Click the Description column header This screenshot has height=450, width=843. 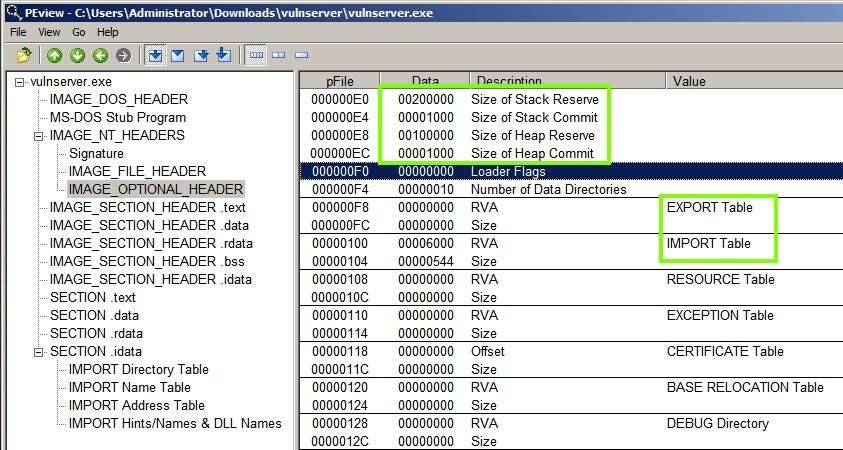coord(568,81)
